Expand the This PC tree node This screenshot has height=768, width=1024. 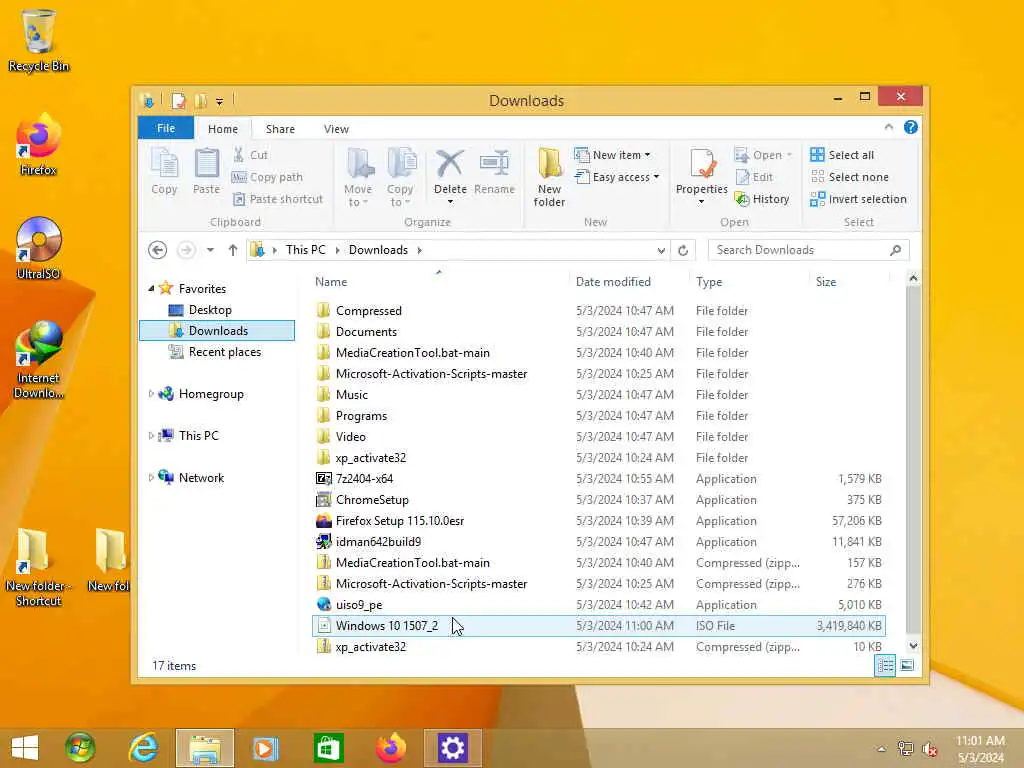click(151, 436)
